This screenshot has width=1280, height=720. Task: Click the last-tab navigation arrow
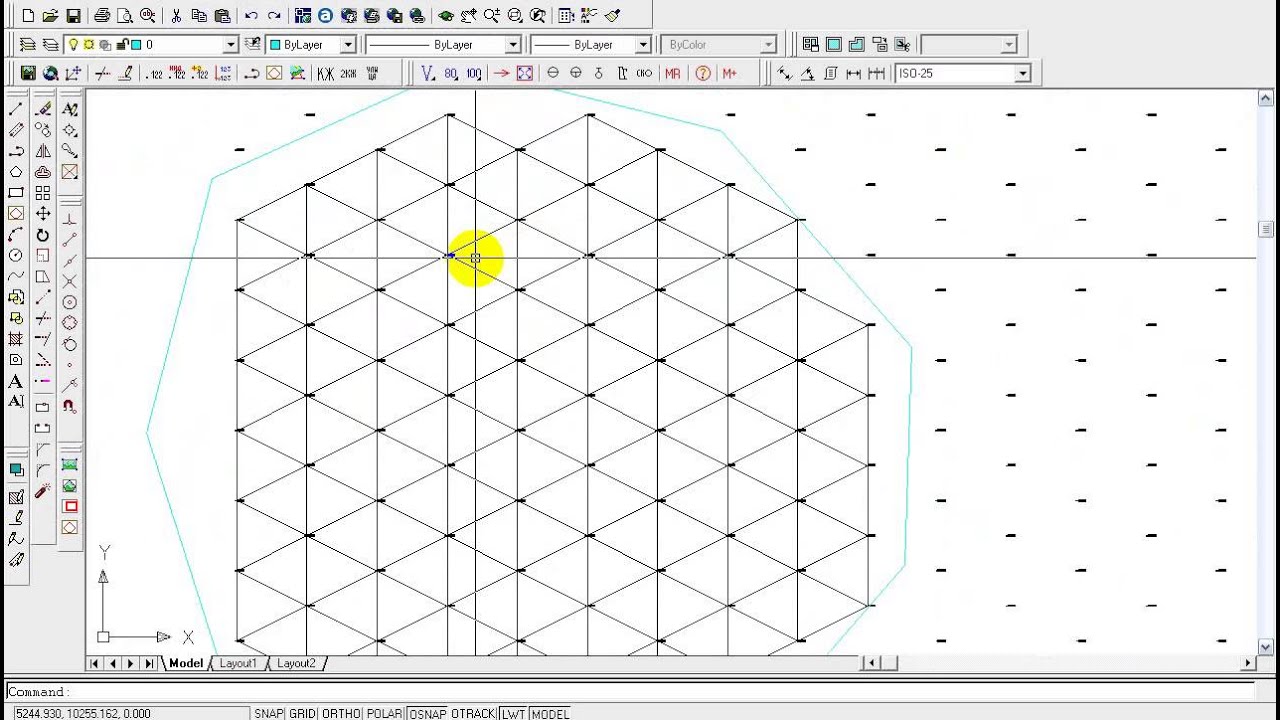149,663
